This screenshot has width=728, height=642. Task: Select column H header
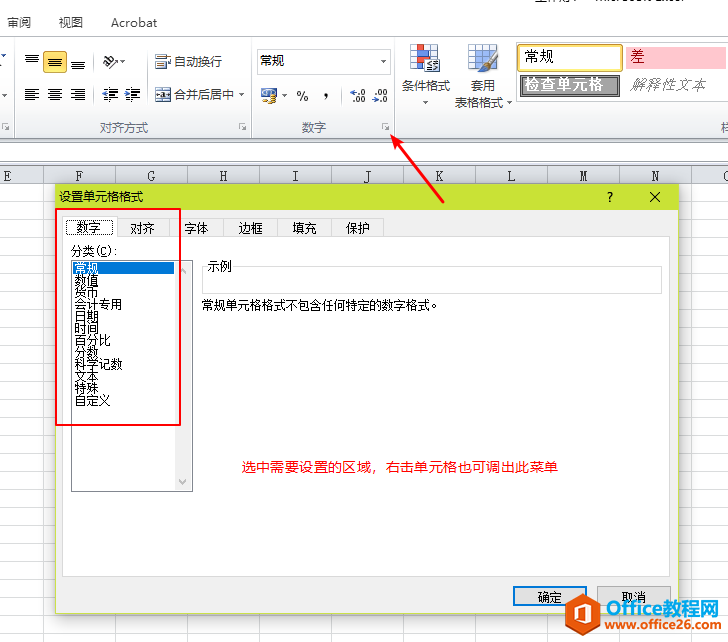coord(223,176)
